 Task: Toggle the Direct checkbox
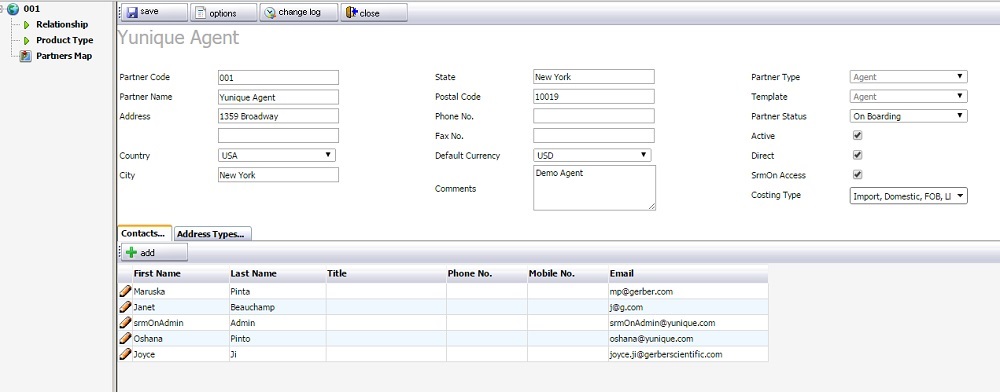[858, 155]
